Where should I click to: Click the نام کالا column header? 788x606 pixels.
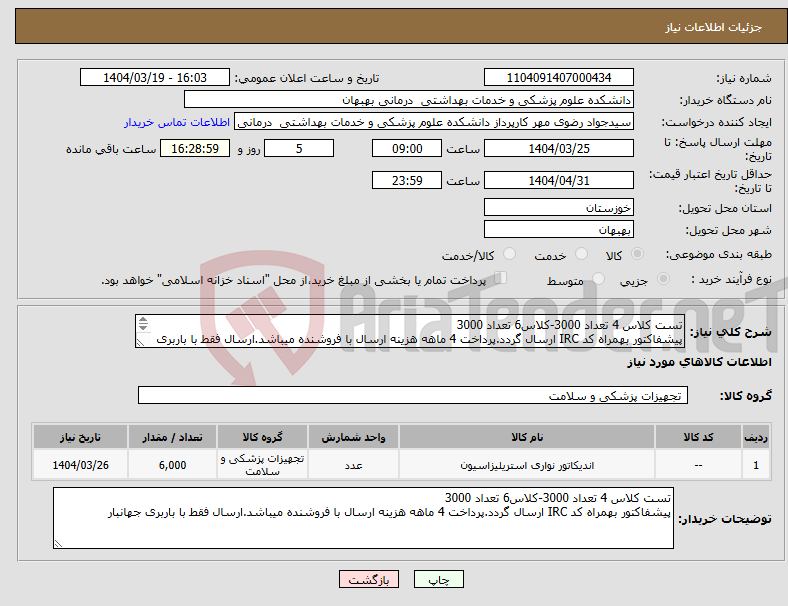(527, 437)
